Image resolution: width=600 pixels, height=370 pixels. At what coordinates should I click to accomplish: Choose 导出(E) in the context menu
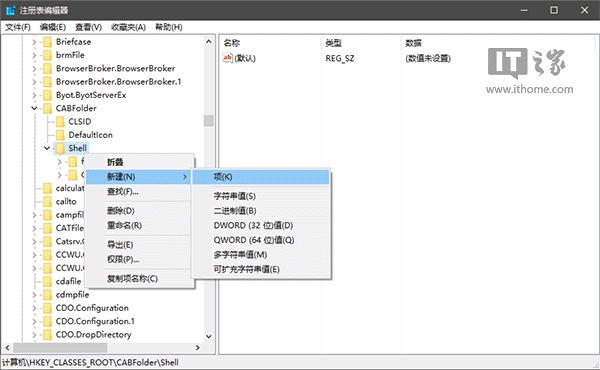point(138,245)
